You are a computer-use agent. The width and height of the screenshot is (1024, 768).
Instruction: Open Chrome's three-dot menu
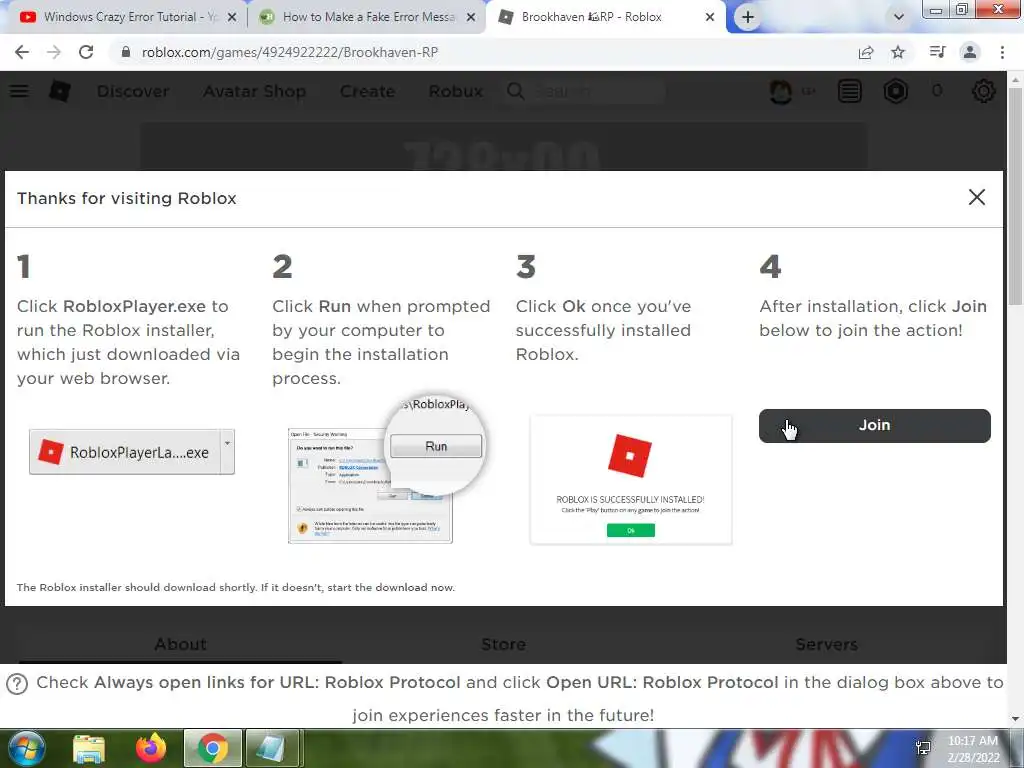1002,52
